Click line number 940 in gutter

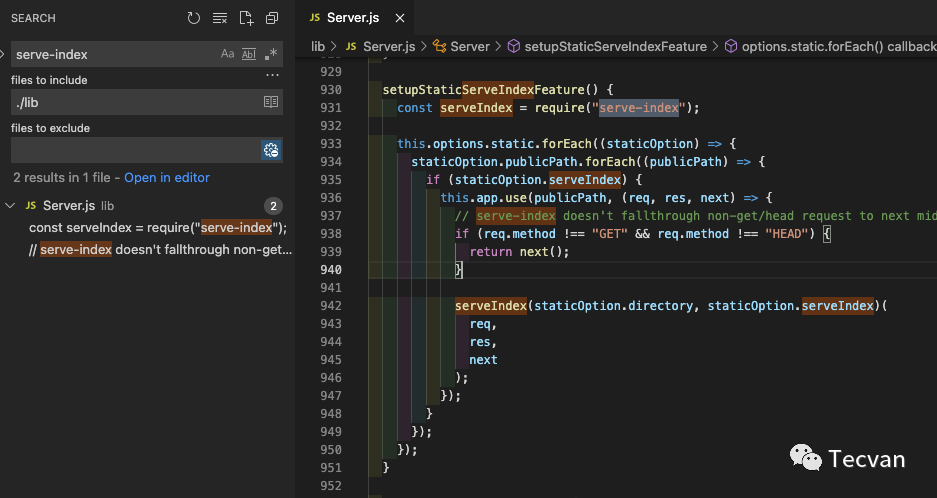[331, 270]
